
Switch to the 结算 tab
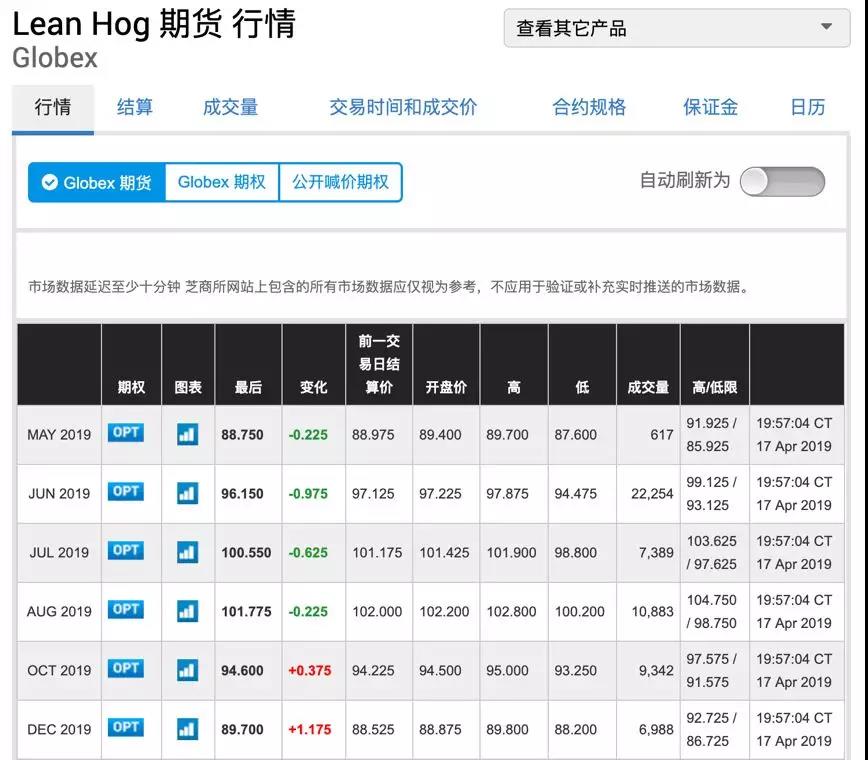tap(135, 107)
